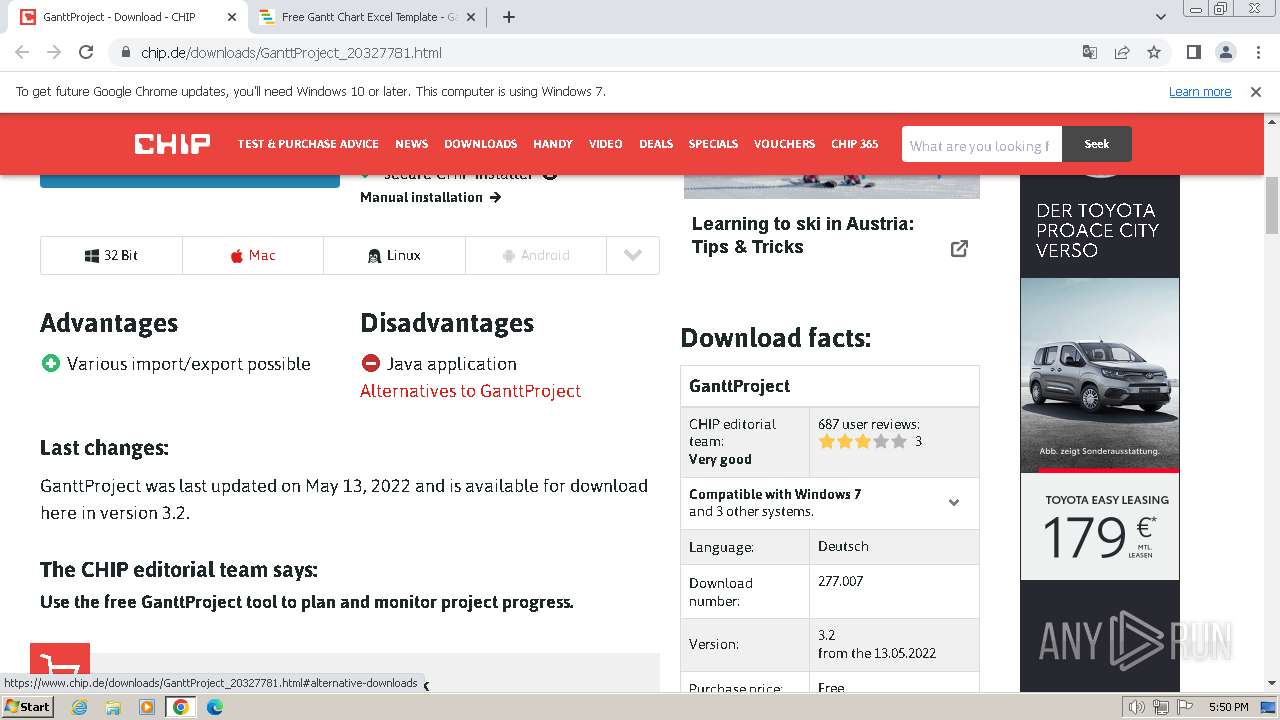Click the Toyota Proace City Verso ad
Viewport: 1280px width, 720px height.
1100,377
